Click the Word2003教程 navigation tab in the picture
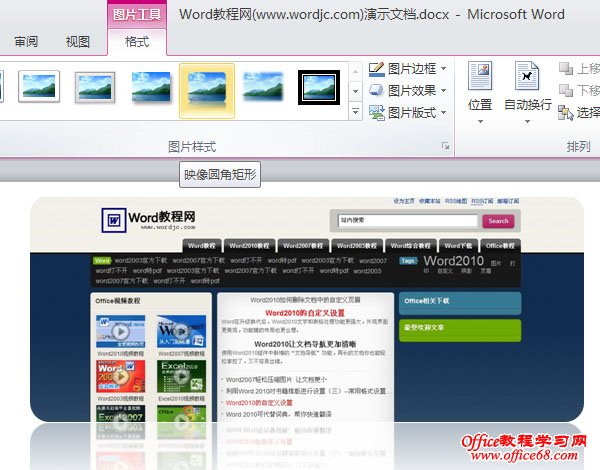The height and width of the screenshot is (470, 600). coord(357,246)
